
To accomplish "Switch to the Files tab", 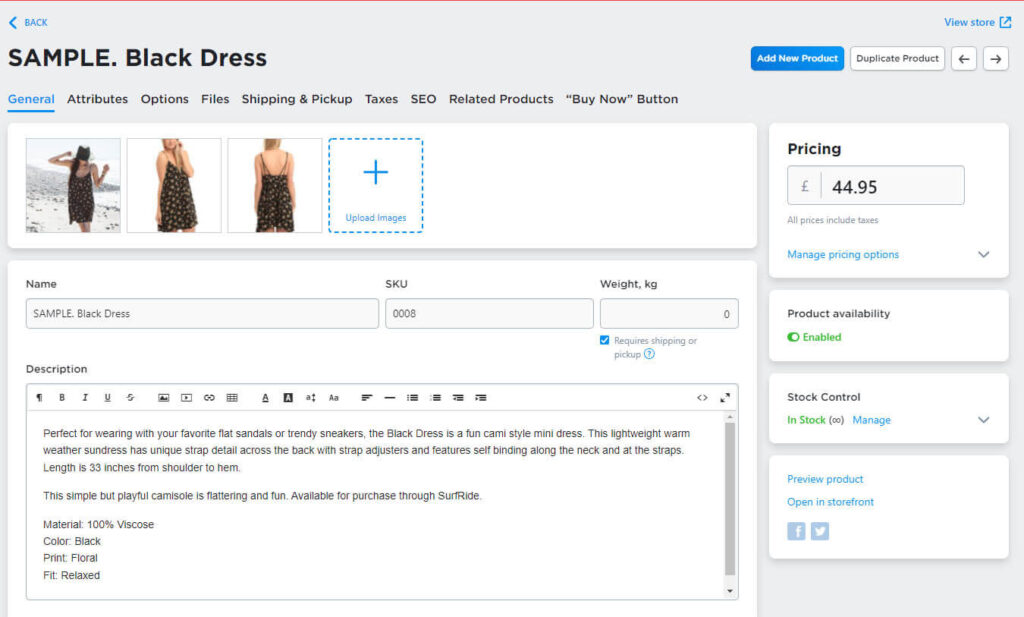I will click(x=215, y=99).
